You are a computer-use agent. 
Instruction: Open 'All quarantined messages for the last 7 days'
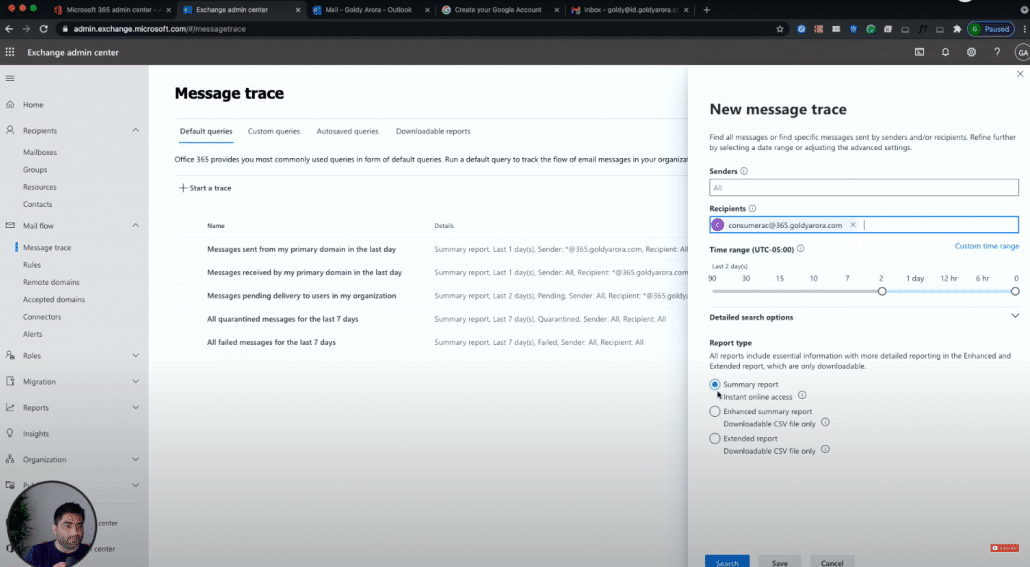[282, 319]
